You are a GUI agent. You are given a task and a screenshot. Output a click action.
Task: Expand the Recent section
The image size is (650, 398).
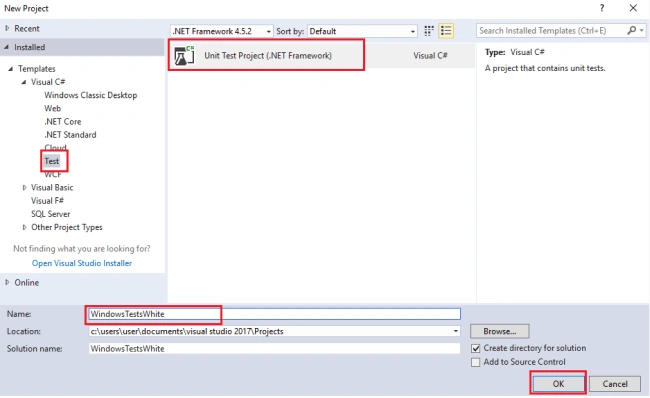point(7,28)
